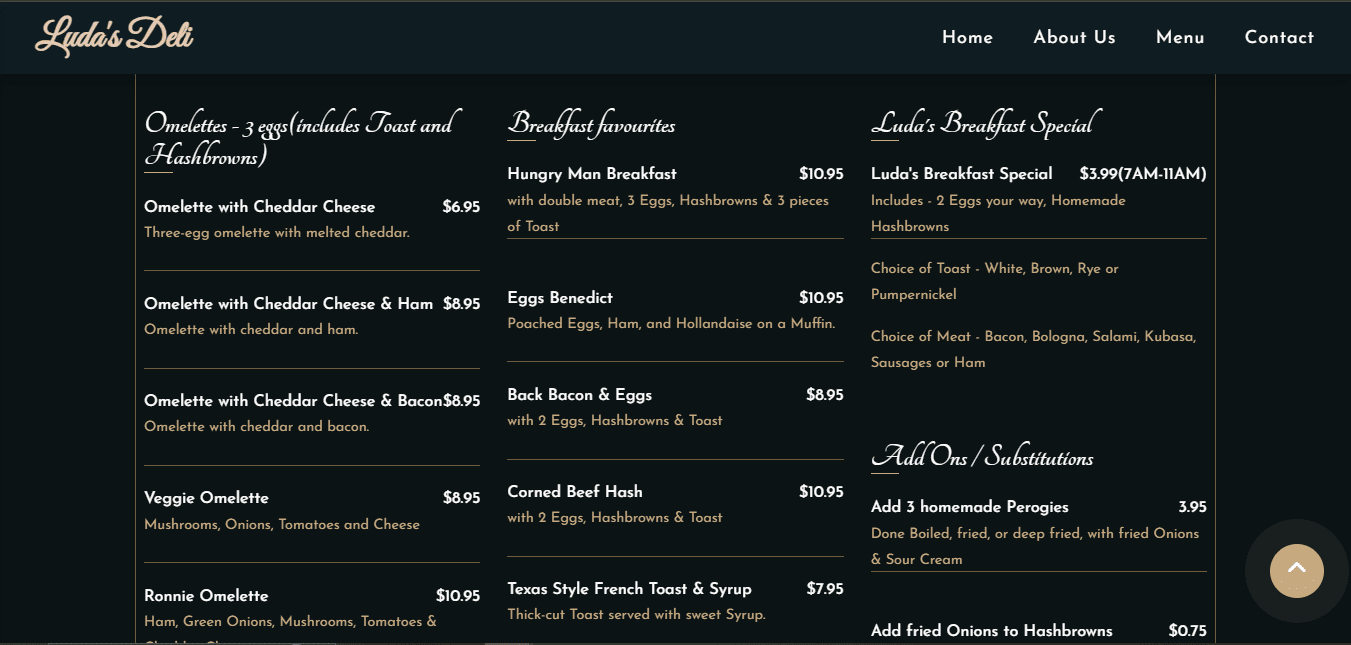The image size is (1351, 645).
Task: Choose Eggs Benedict from the menu
Action: [560, 298]
